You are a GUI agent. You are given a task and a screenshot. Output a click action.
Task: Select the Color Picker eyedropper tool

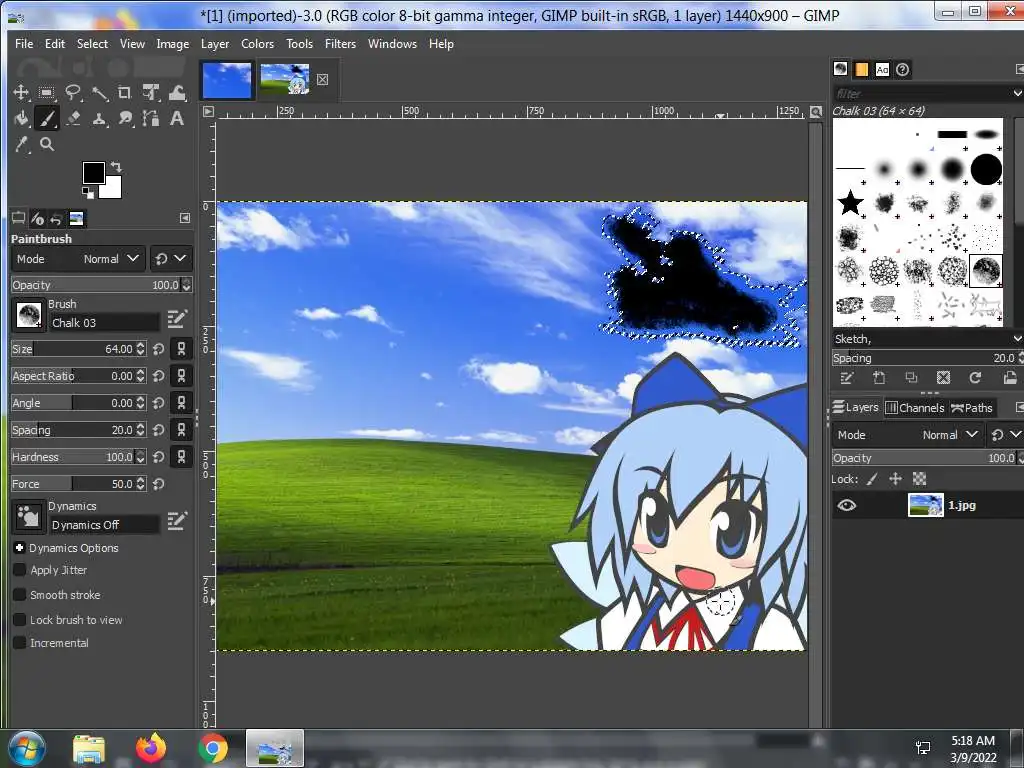[21, 144]
